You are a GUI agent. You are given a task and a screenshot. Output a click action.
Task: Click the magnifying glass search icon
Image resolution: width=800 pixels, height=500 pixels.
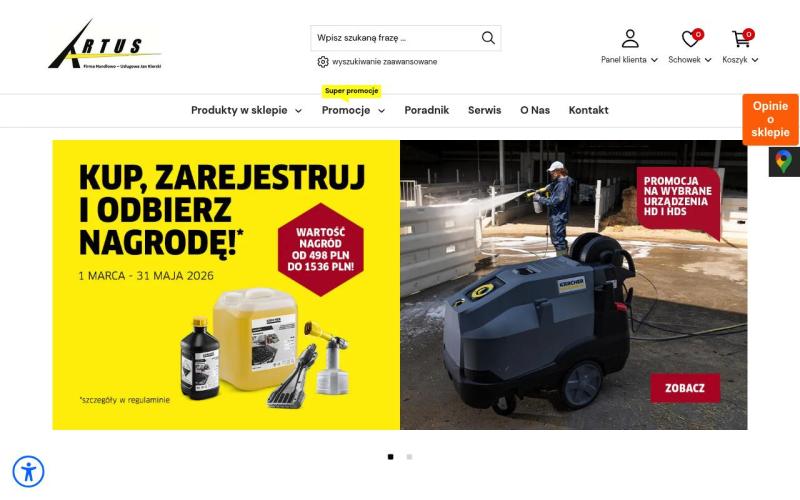[x=488, y=38]
